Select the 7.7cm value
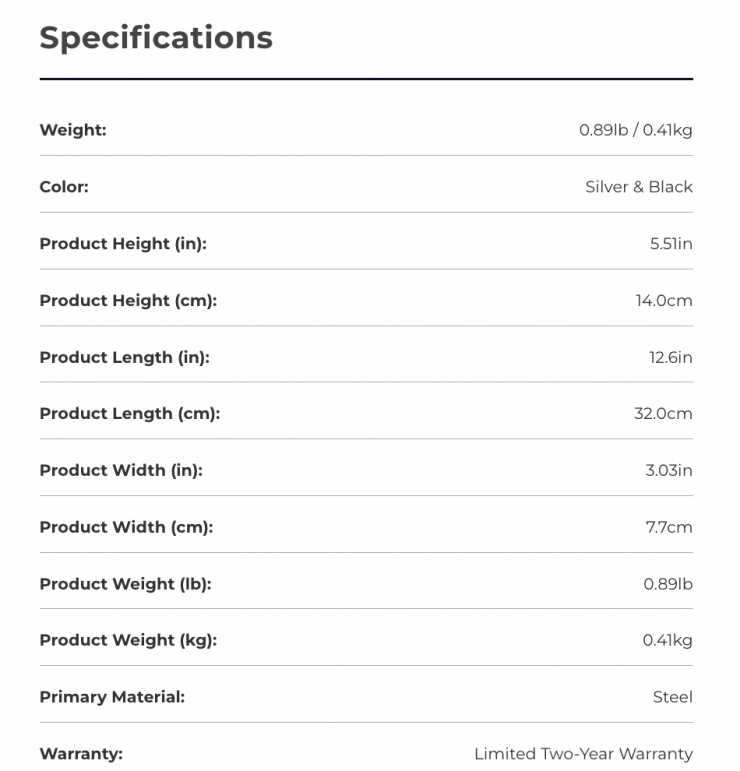The width and height of the screenshot is (740, 771). pos(669,527)
